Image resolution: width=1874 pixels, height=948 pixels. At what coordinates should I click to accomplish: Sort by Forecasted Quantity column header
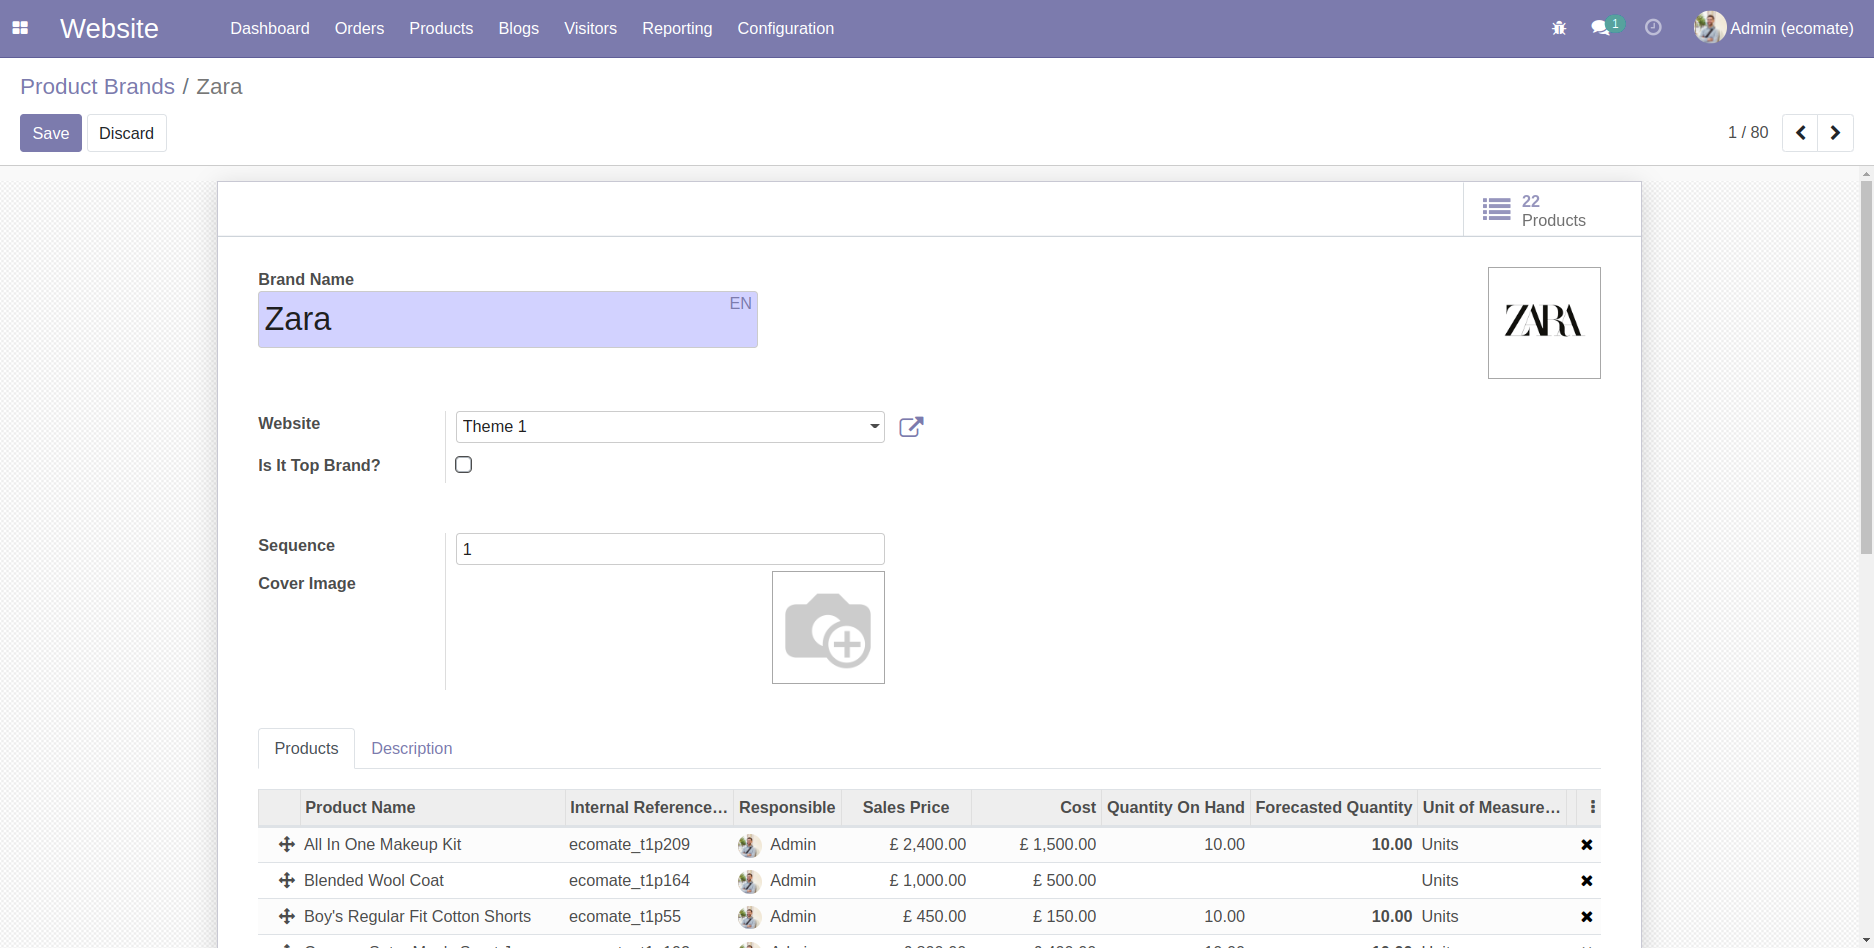(1334, 808)
